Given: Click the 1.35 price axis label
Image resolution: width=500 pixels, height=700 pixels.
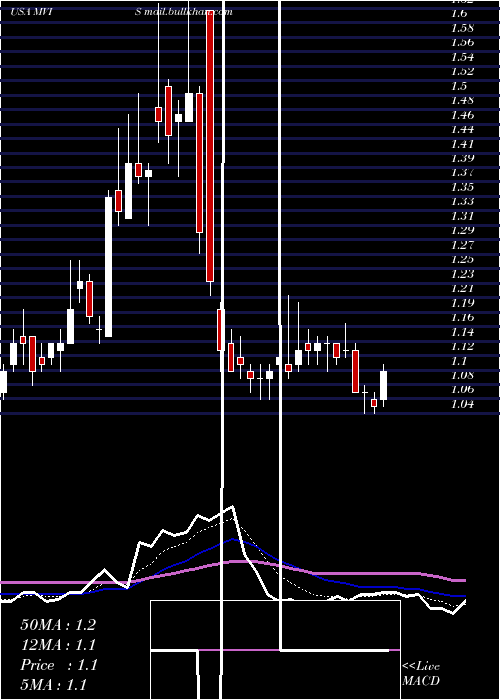Looking at the screenshot, I should [x=462, y=187].
